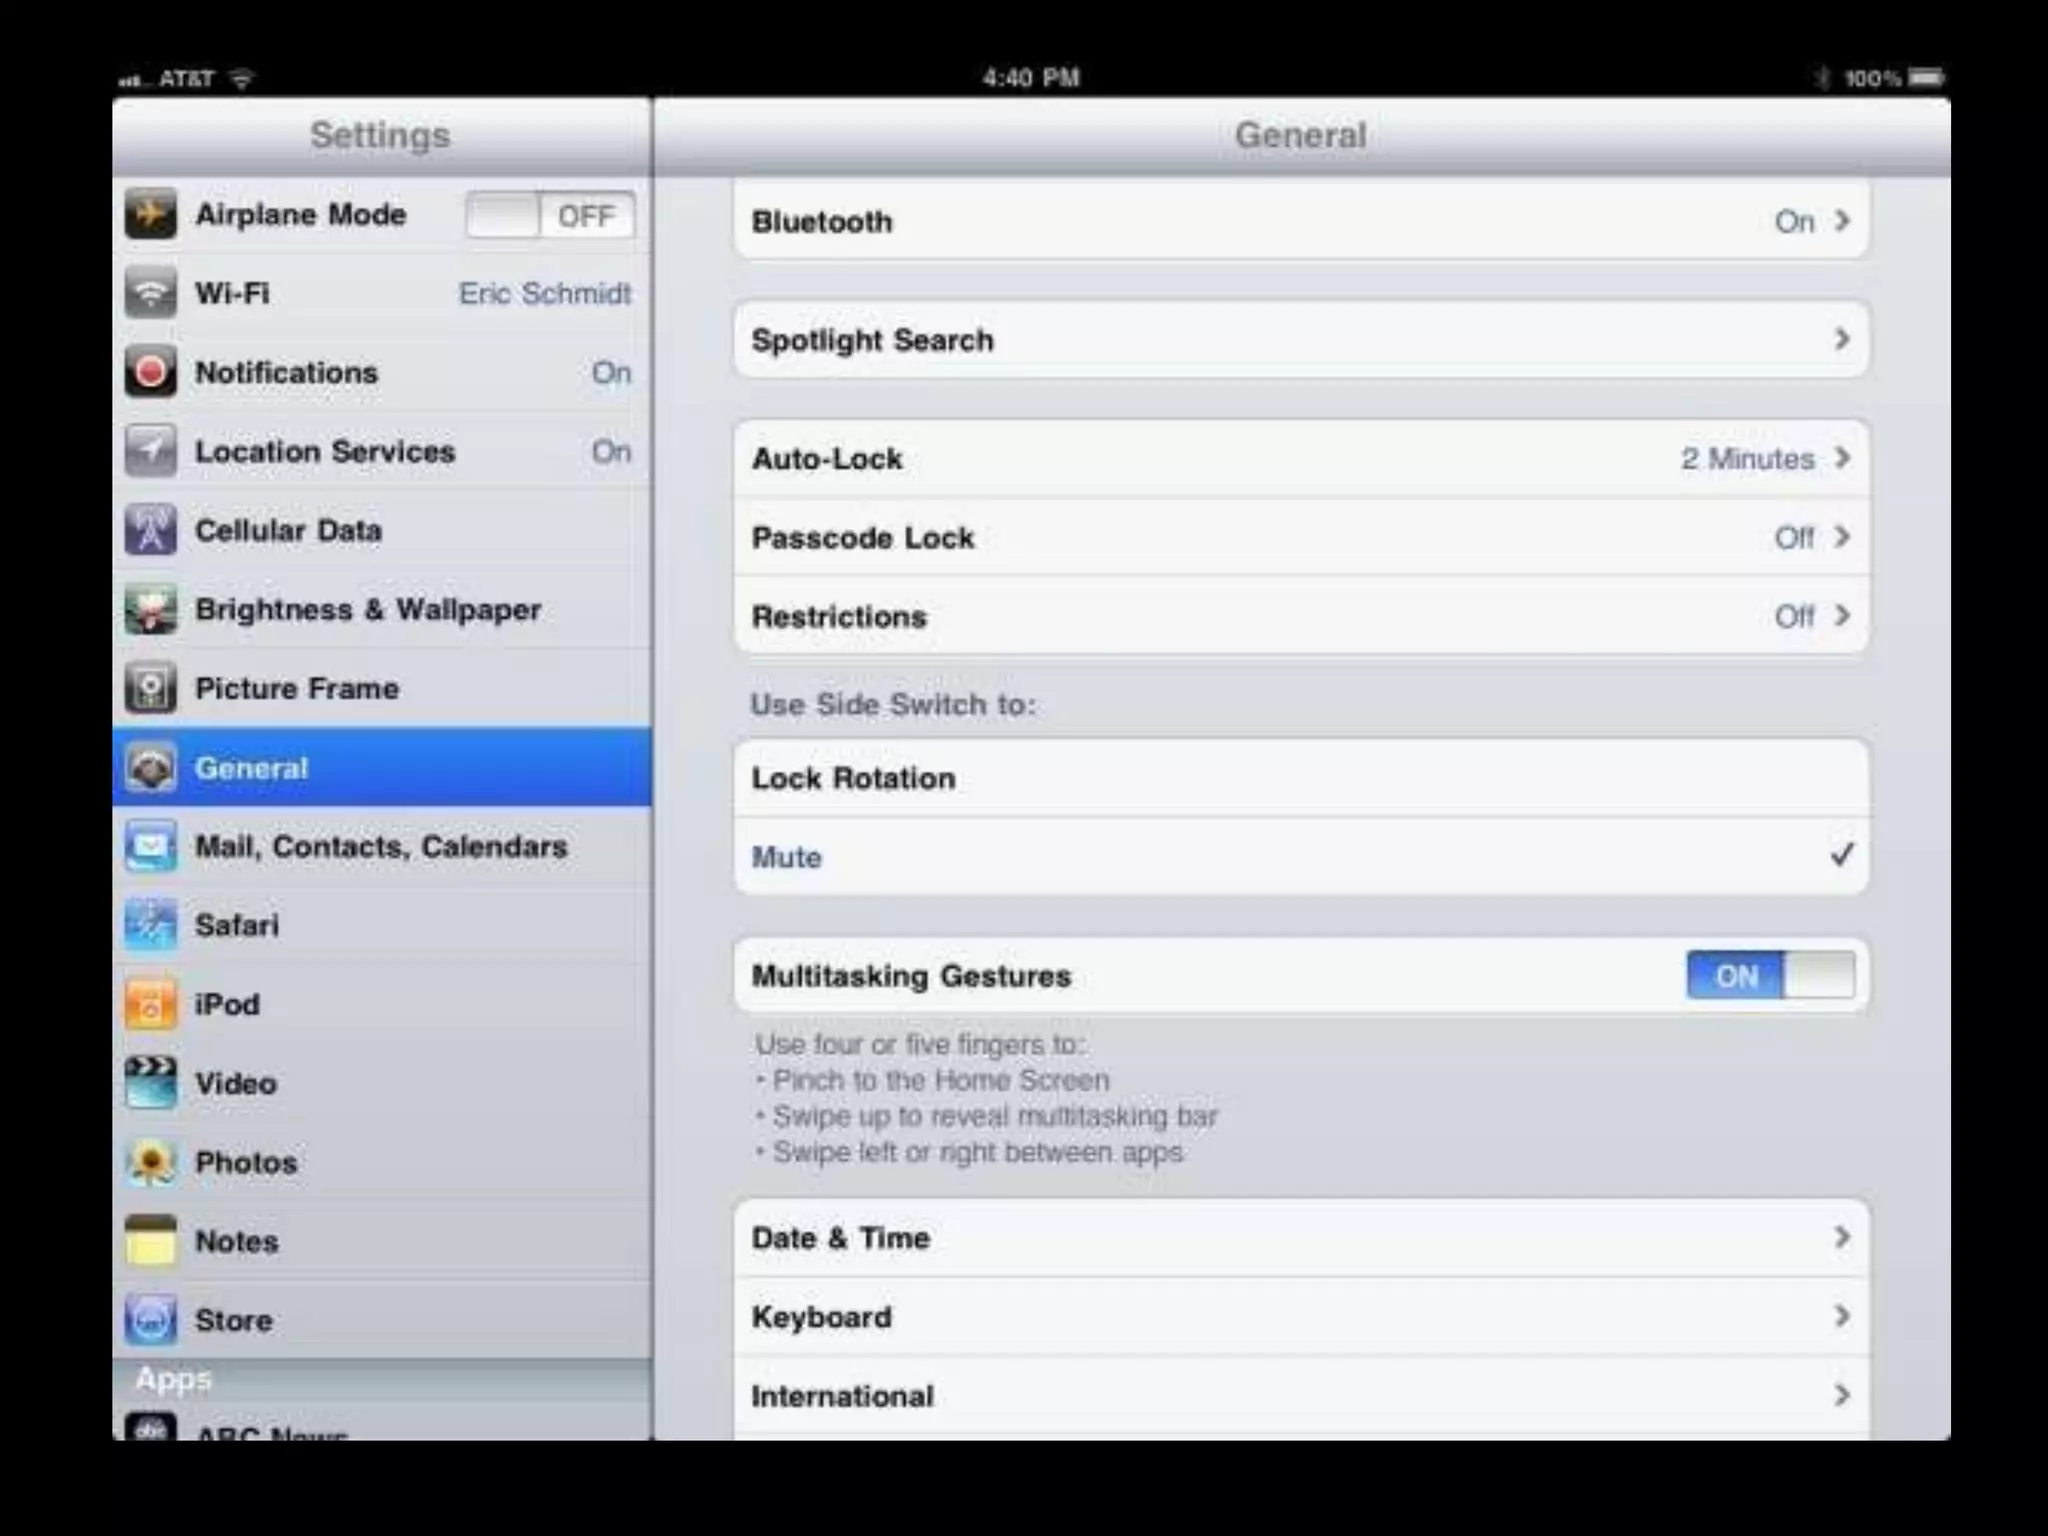Tap the Wi-Fi icon in sidebar
This screenshot has width=2048, height=1536.
point(151,293)
